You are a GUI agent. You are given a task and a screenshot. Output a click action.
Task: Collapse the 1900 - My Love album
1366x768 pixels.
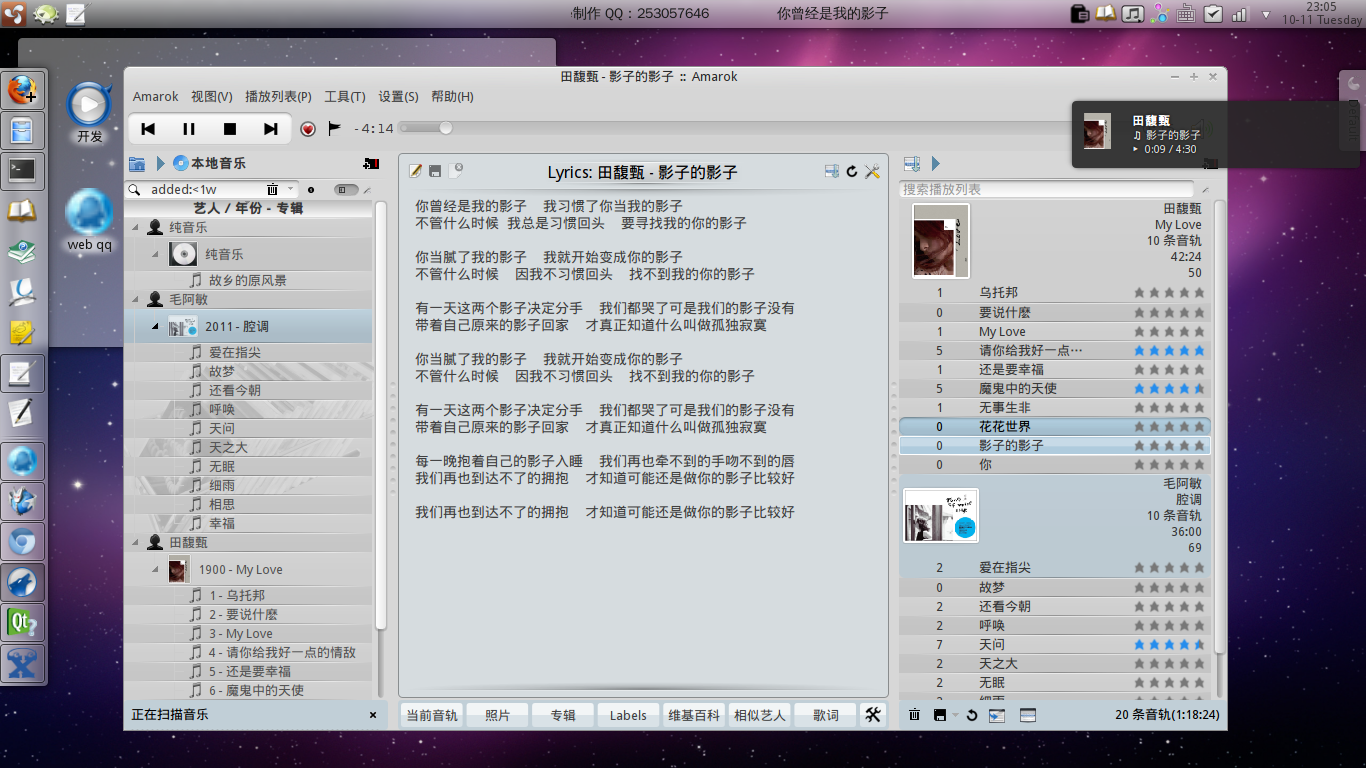click(156, 569)
